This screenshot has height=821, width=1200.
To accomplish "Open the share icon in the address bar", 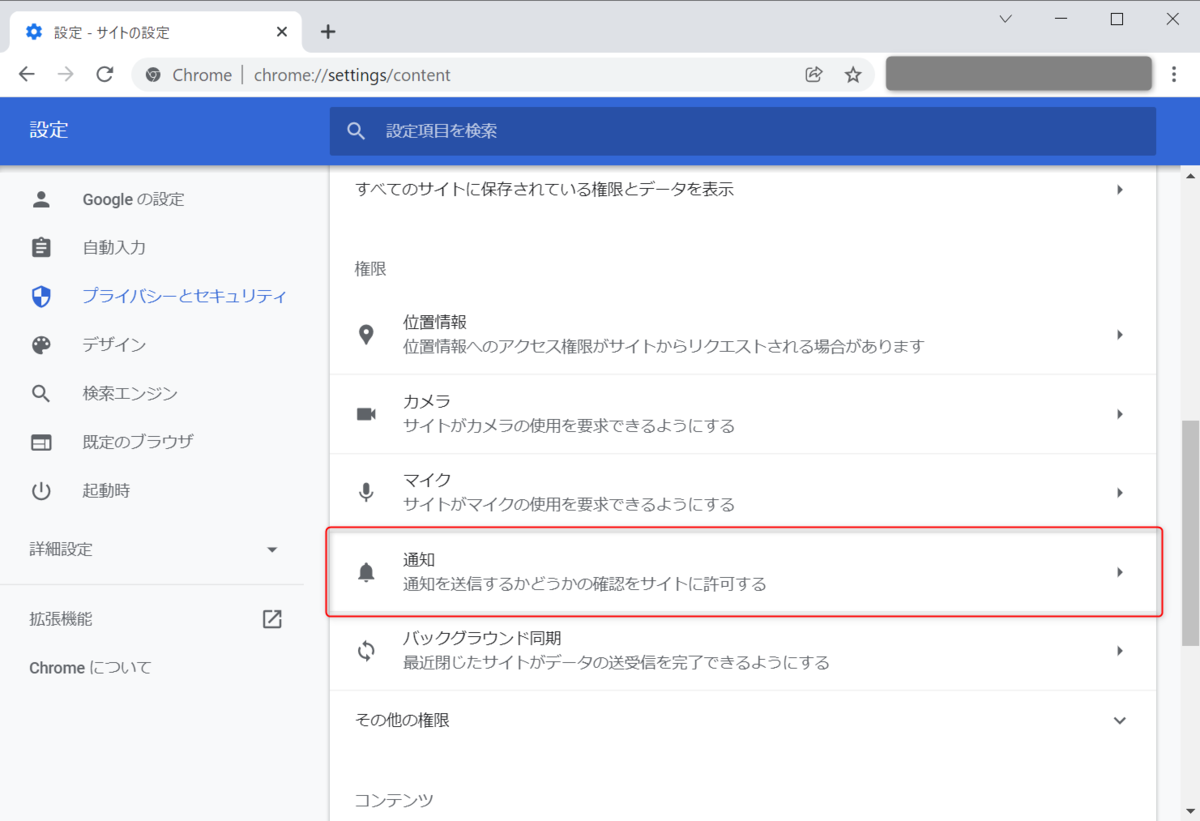I will click(813, 74).
